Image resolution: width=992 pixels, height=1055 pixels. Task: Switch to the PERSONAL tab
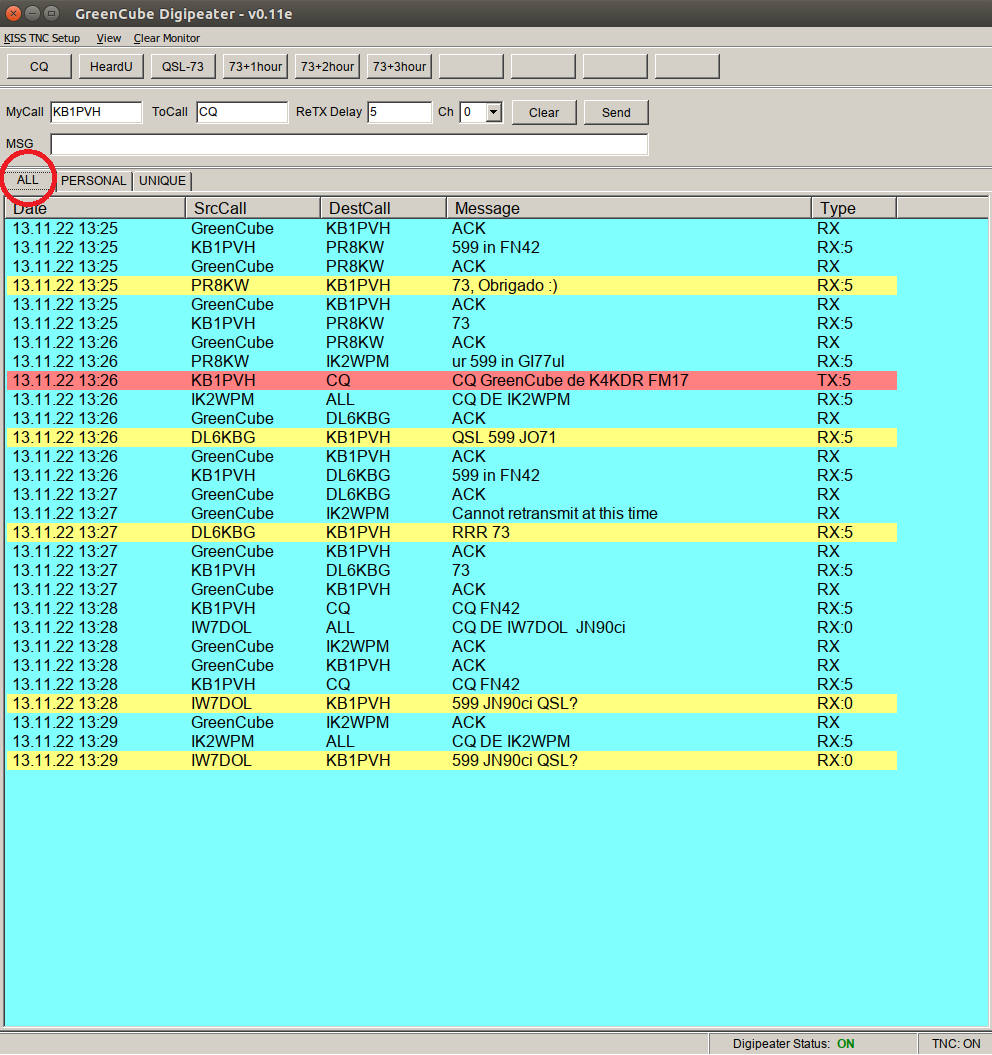(94, 181)
